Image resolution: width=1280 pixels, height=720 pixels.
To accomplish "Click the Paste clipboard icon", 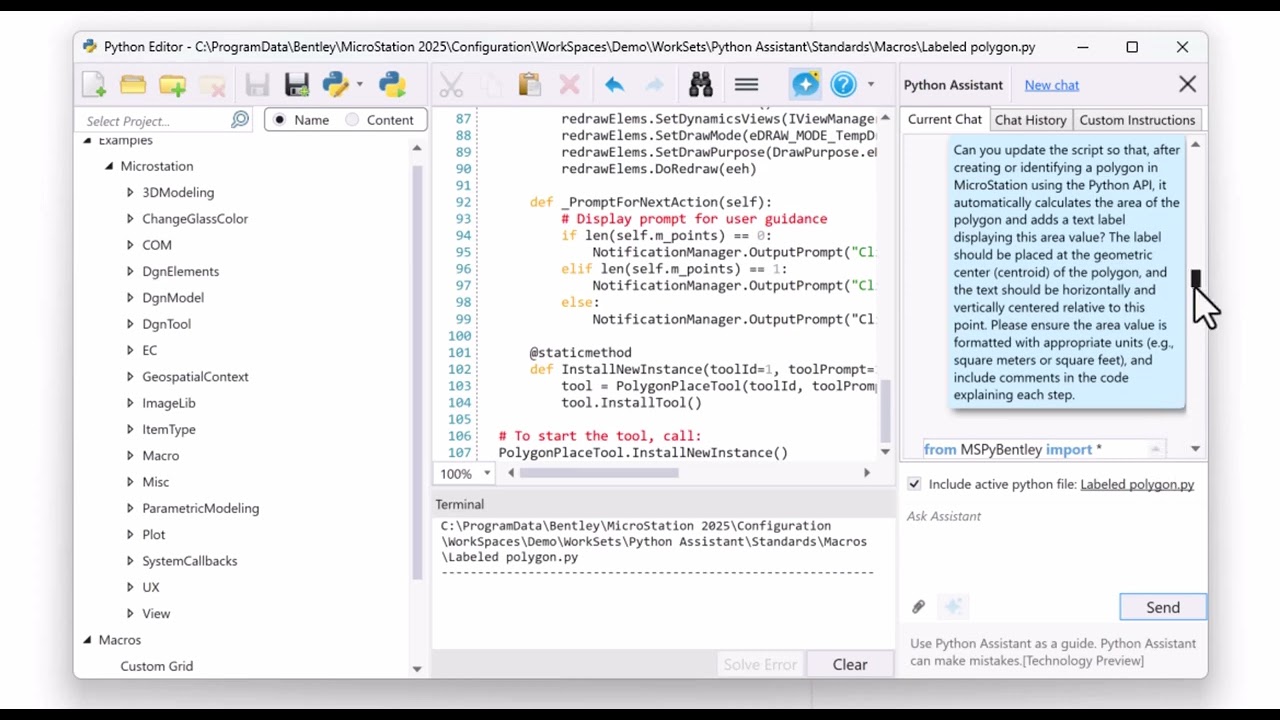I will (529, 85).
